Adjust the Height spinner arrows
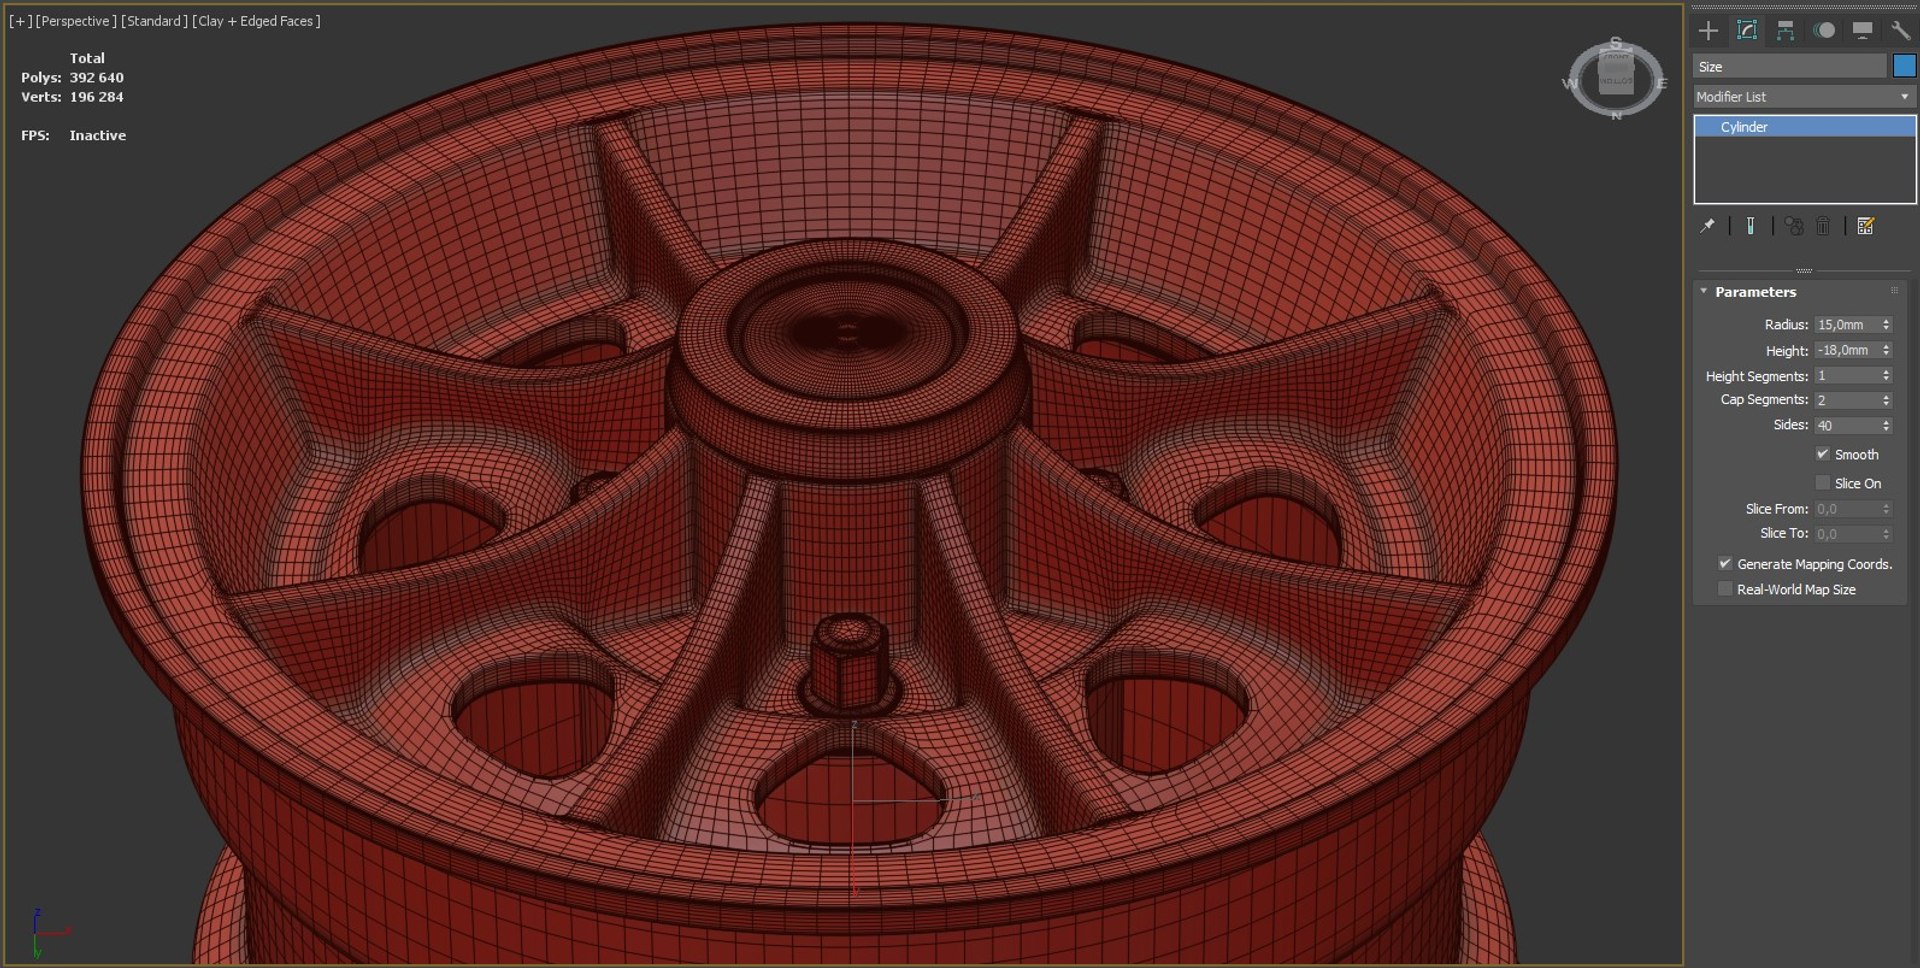1920x968 pixels. coord(1886,350)
